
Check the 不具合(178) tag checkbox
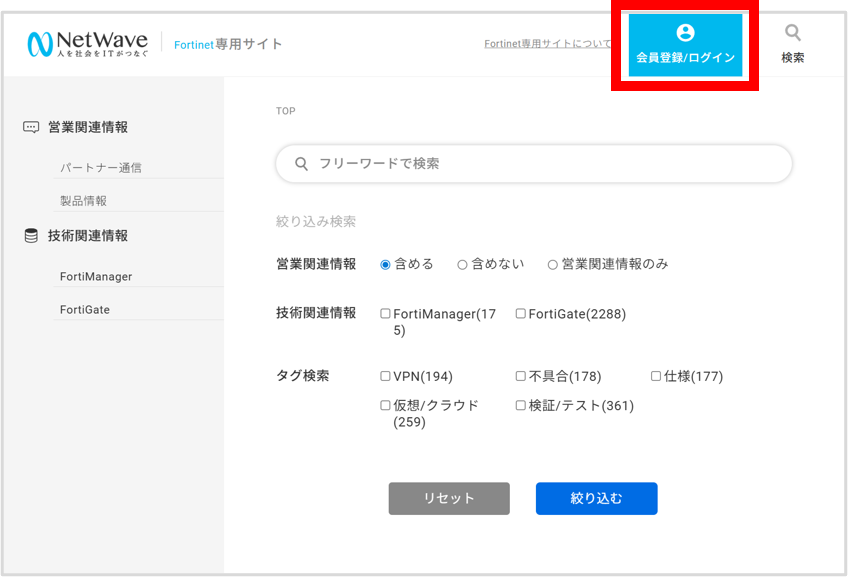click(x=520, y=377)
